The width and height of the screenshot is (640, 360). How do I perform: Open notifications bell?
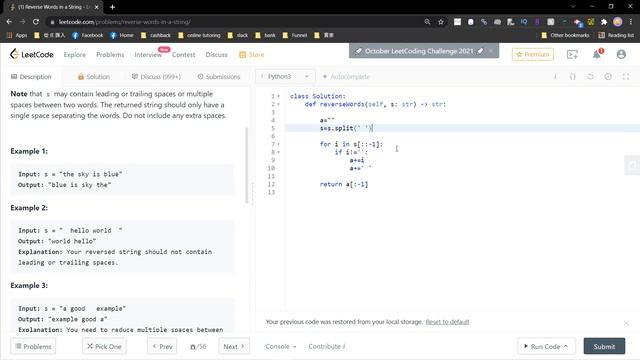point(597,54)
